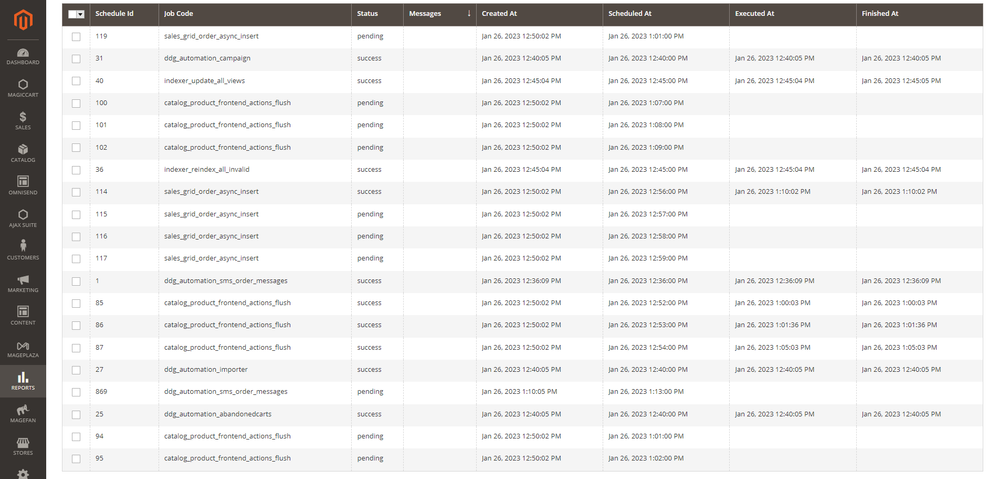Sort by the Status column header
This screenshot has width=999, height=479.
377,13
